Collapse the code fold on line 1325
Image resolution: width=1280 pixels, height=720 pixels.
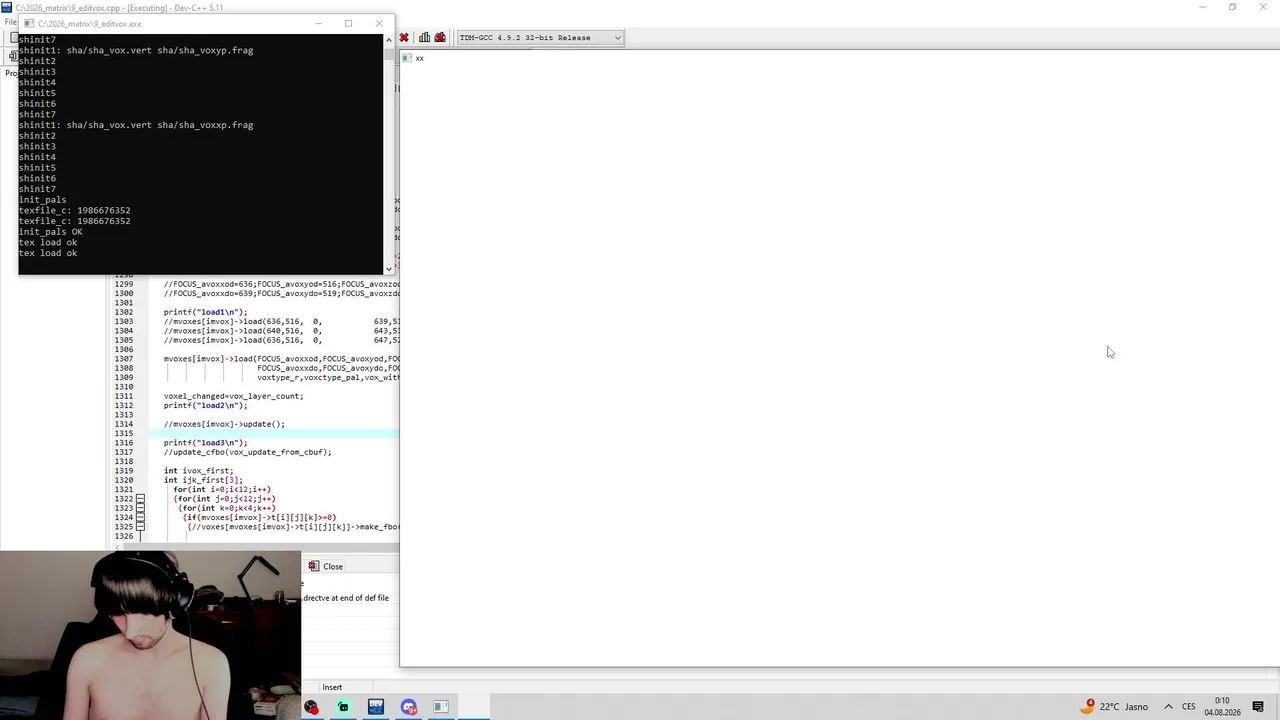coord(140,526)
